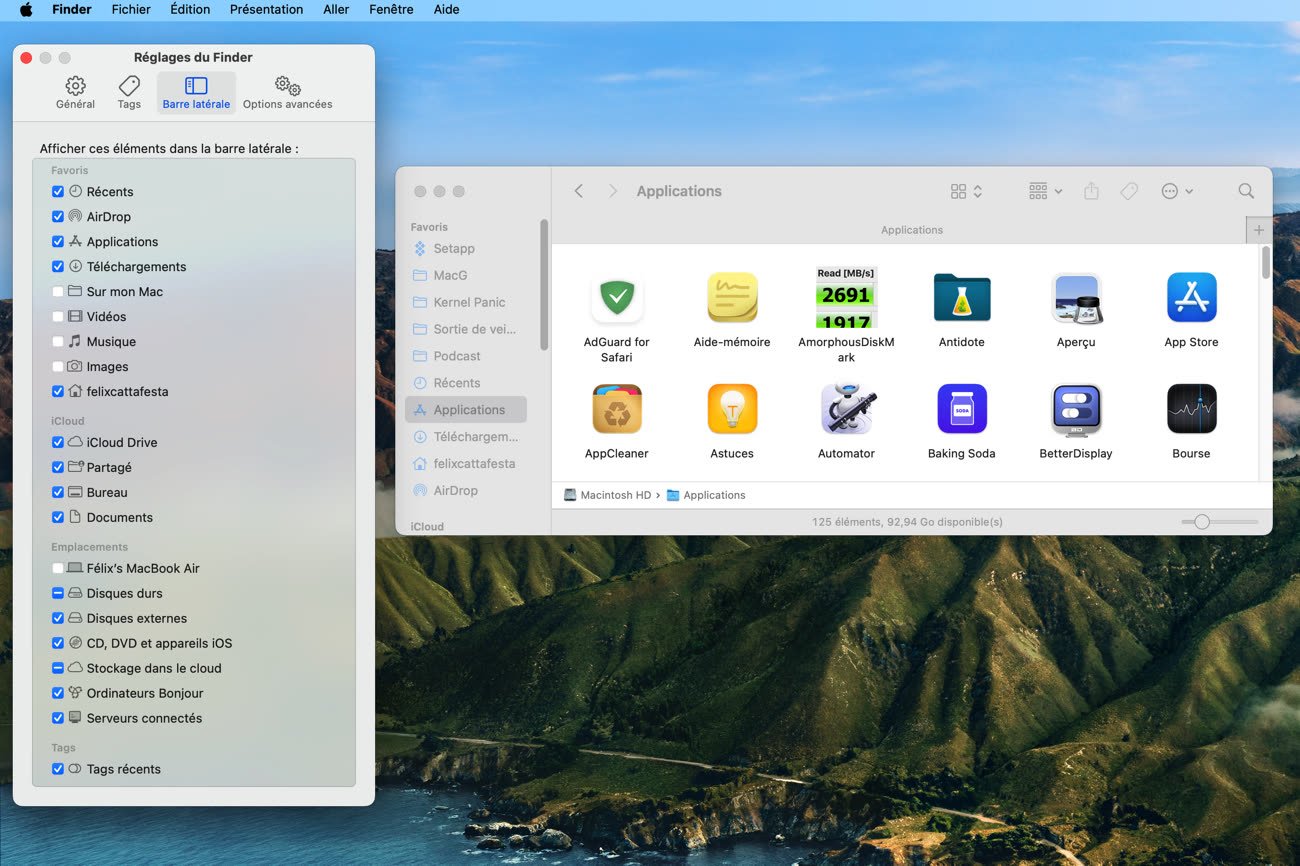The height and width of the screenshot is (866, 1300).
Task: Add a new tab with plus button
Action: click(1259, 230)
